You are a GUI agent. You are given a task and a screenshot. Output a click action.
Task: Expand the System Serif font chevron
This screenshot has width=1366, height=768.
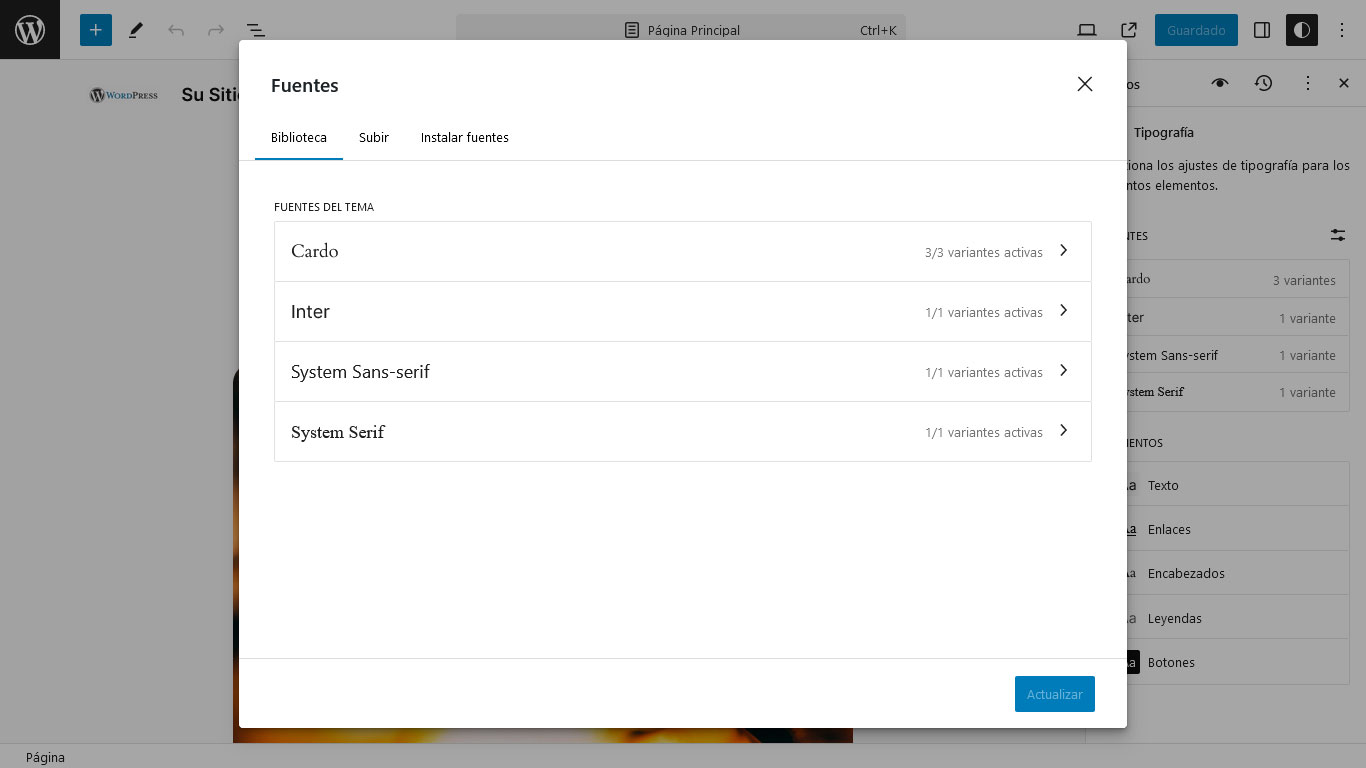point(1063,431)
